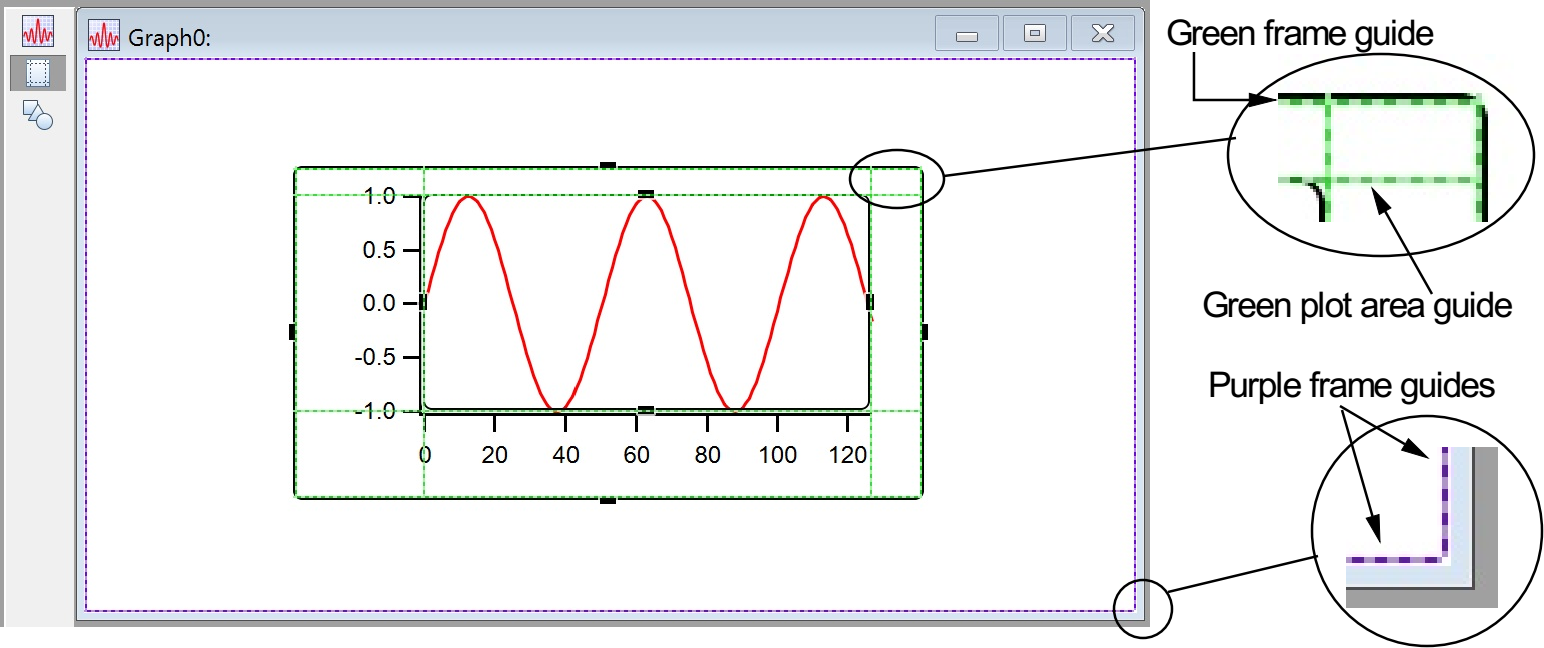Viewport: 1544px width, 648px height.
Task: Click the left-middle handle of the graph frame
Action: 292,332
